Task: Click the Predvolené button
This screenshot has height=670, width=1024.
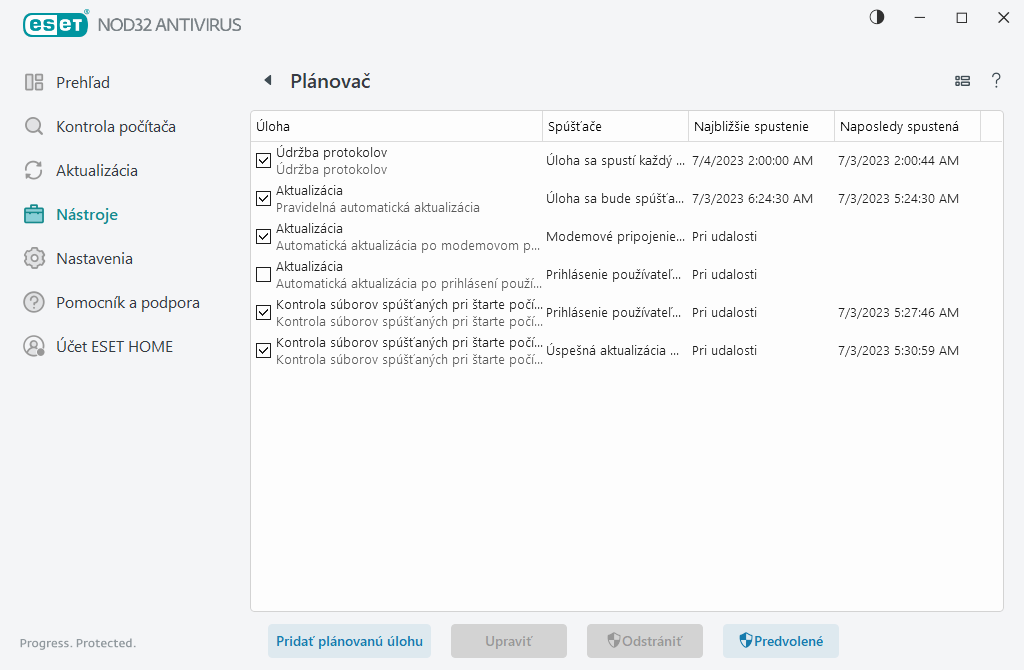Action: tap(780, 641)
